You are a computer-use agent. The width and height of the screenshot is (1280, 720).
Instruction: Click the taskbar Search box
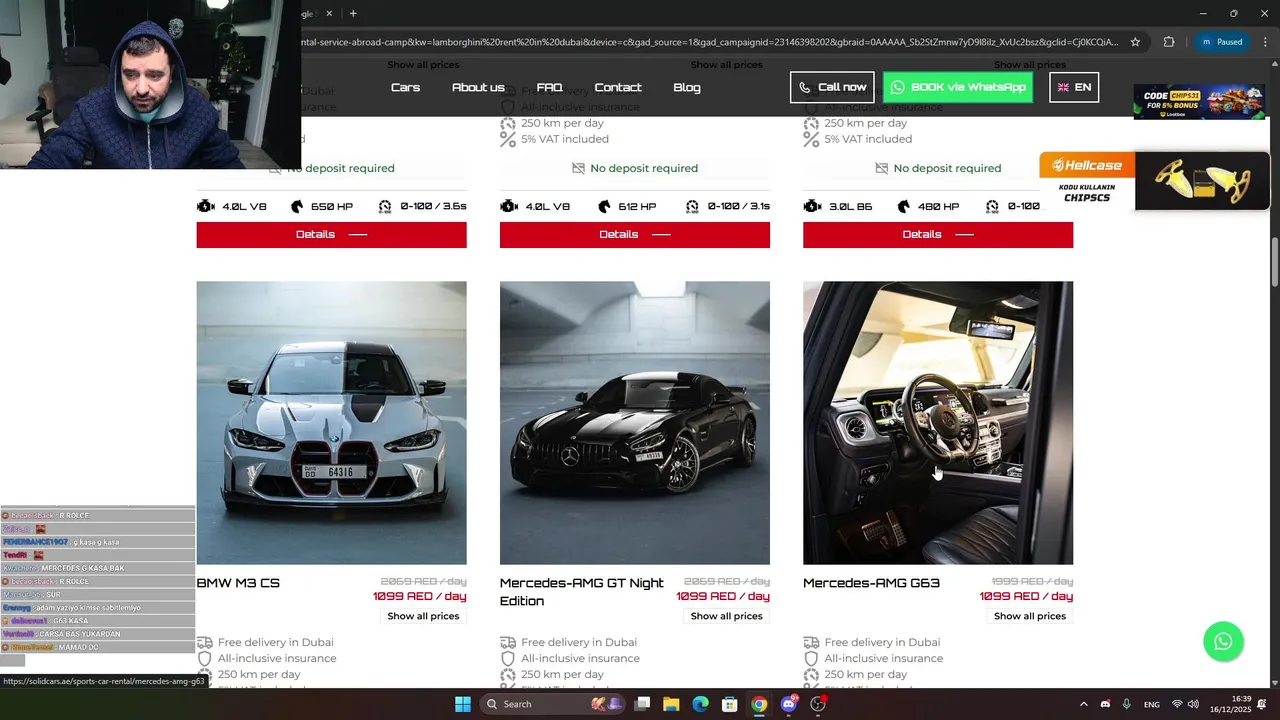coord(552,704)
